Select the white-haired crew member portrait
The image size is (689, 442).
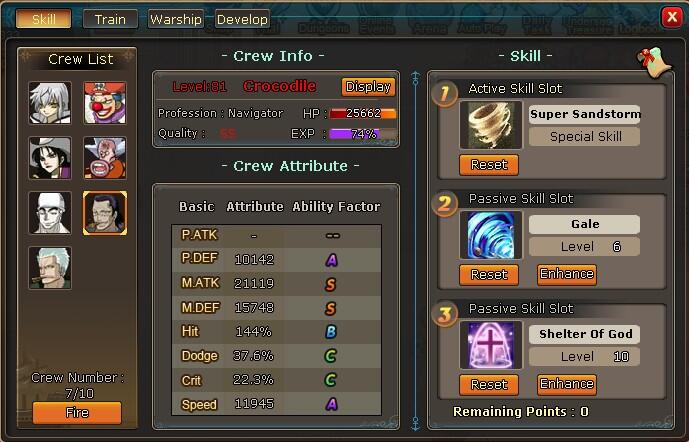point(50,103)
